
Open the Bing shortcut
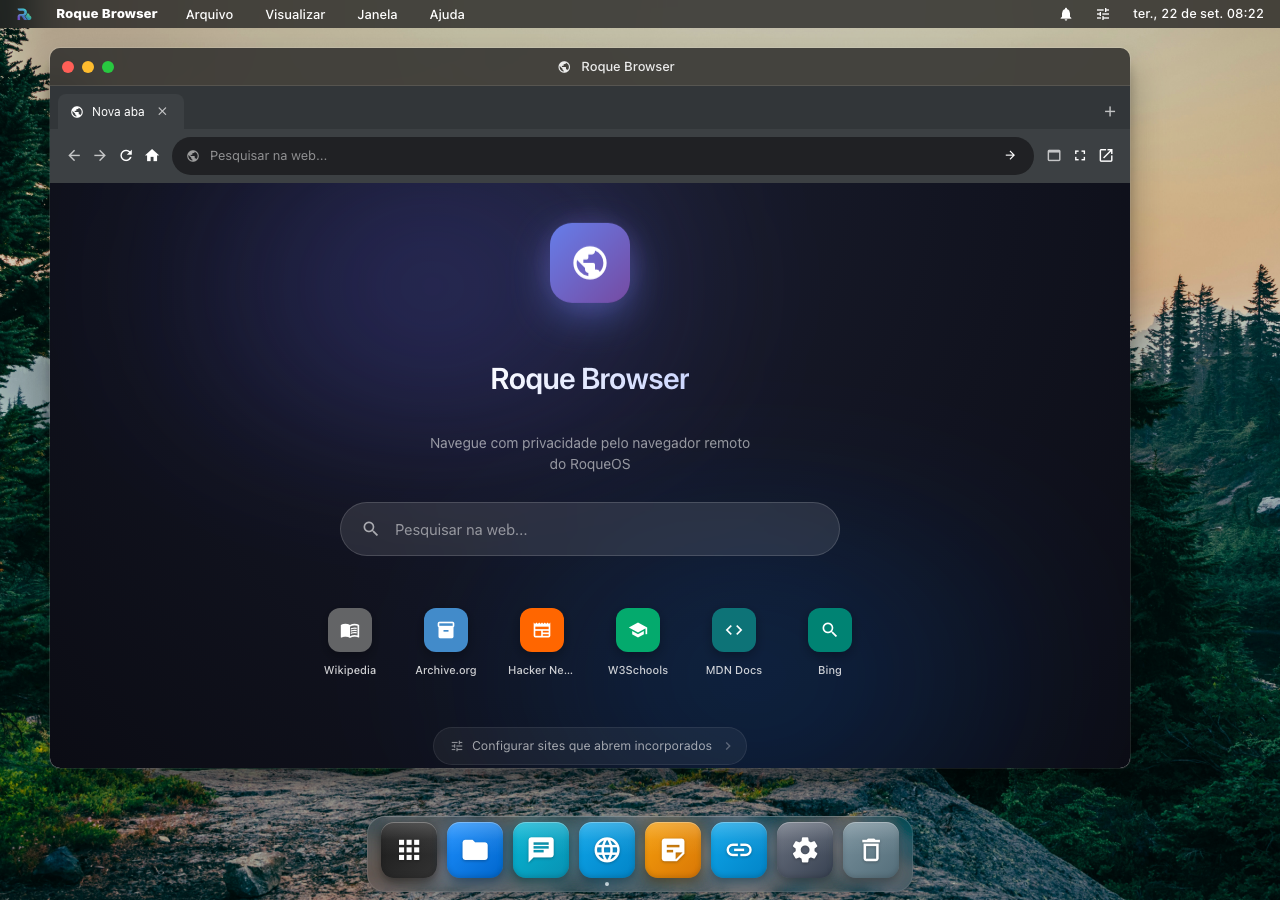tap(830, 642)
